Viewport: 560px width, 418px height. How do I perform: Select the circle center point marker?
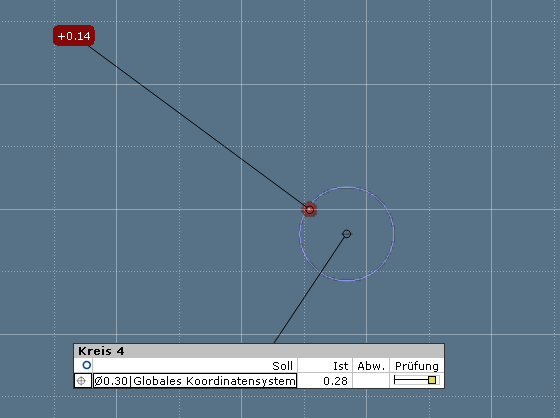pyautogui.click(x=346, y=234)
